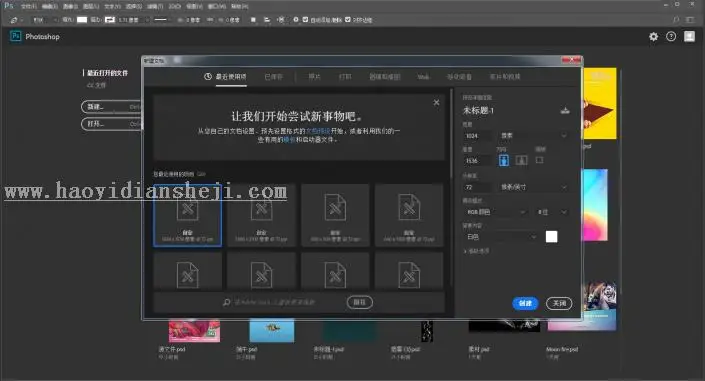
Task: Switch to the 胶片和视频 tab
Action: coord(505,77)
